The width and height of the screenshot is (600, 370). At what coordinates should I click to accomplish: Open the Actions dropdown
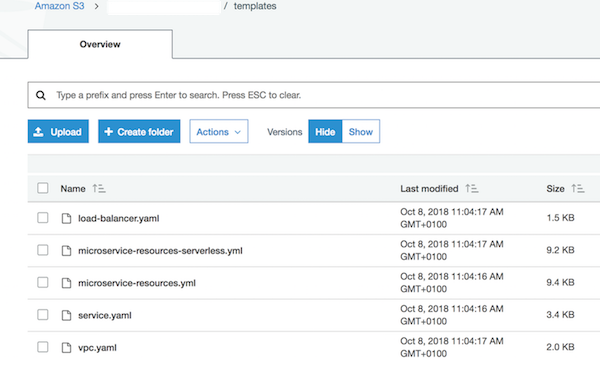click(219, 132)
